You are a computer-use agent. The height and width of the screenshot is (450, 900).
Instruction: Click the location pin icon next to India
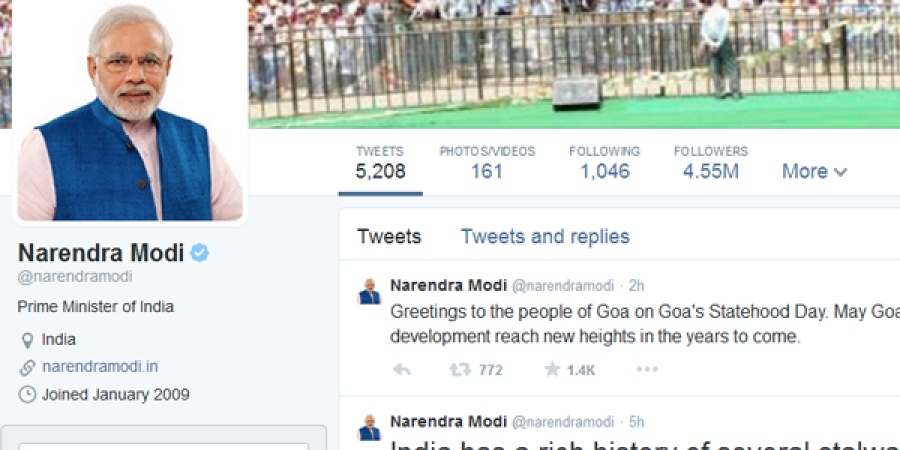coord(27,340)
